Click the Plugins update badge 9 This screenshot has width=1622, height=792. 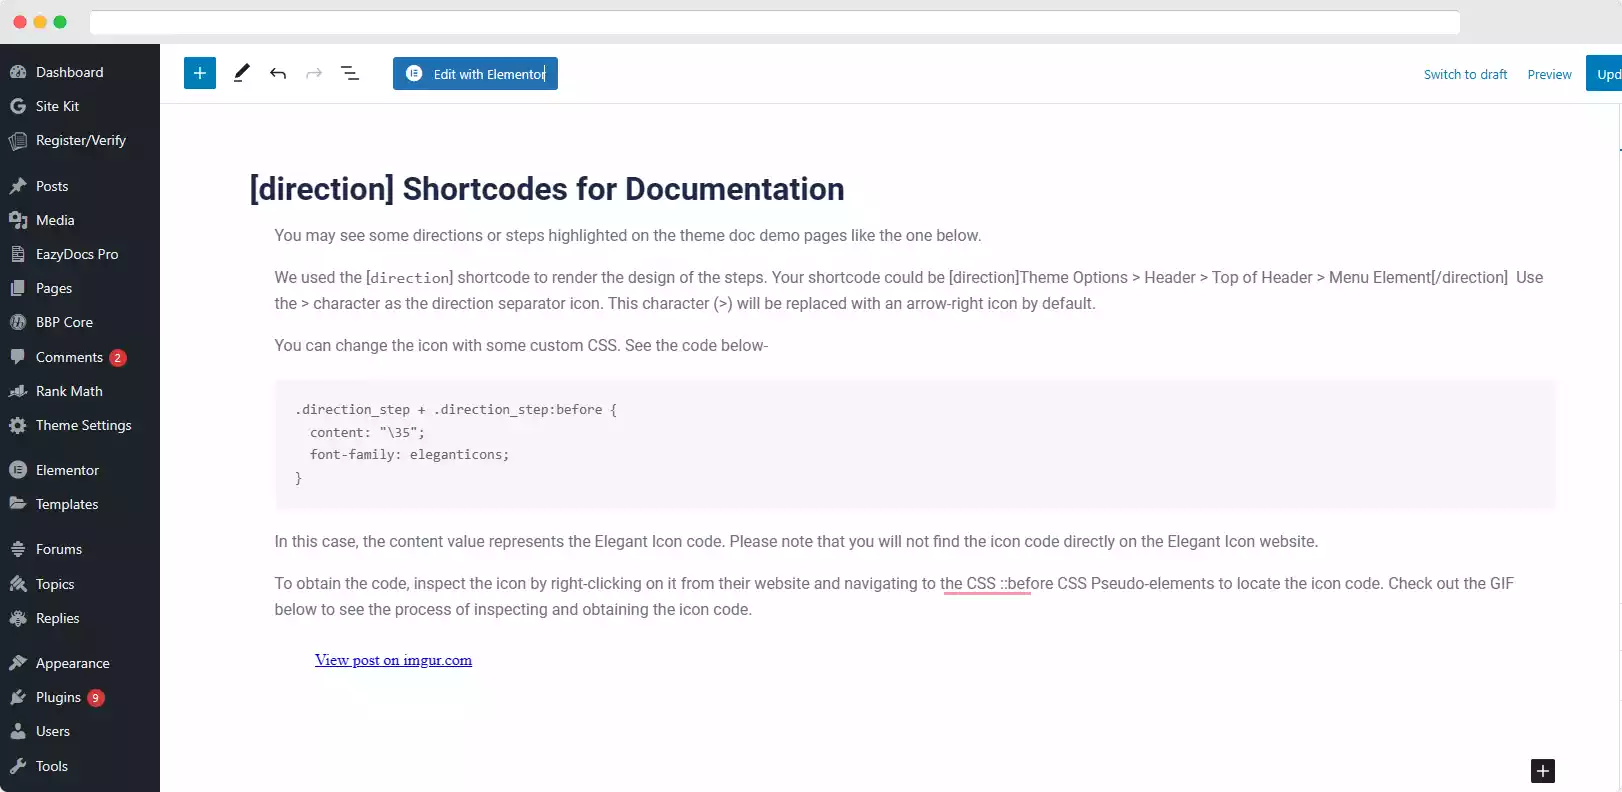tap(96, 697)
